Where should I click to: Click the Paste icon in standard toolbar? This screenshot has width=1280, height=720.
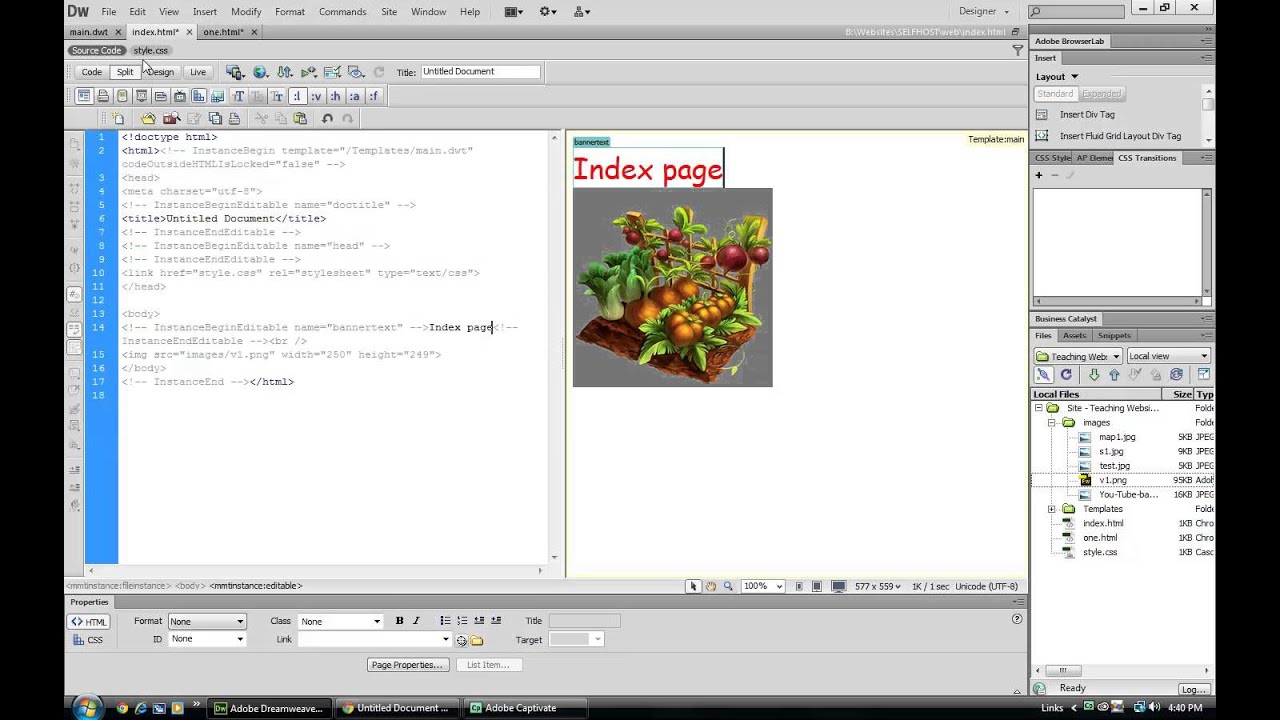point(300,118)
